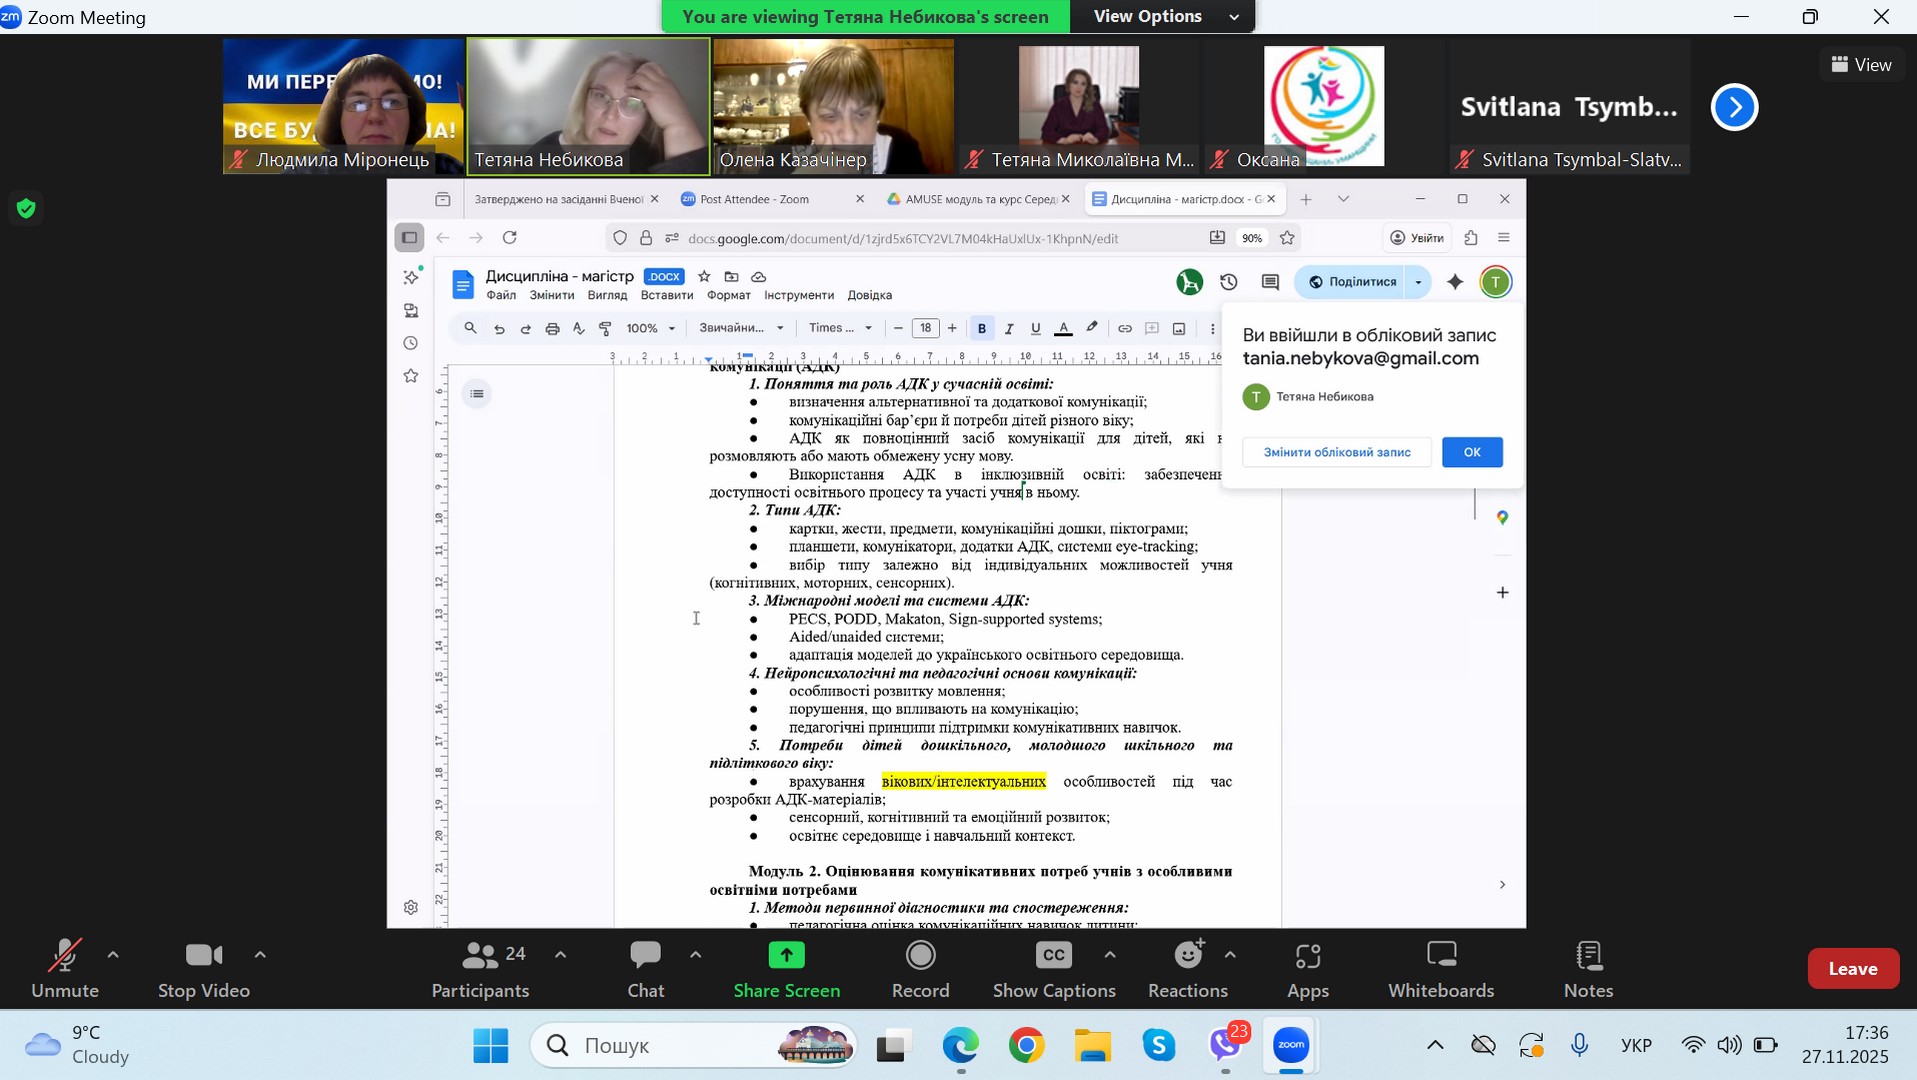Open Whiteboards in Zoom toolbar
Screen dimensions: 1917x1080
(x=1440, y=968)
